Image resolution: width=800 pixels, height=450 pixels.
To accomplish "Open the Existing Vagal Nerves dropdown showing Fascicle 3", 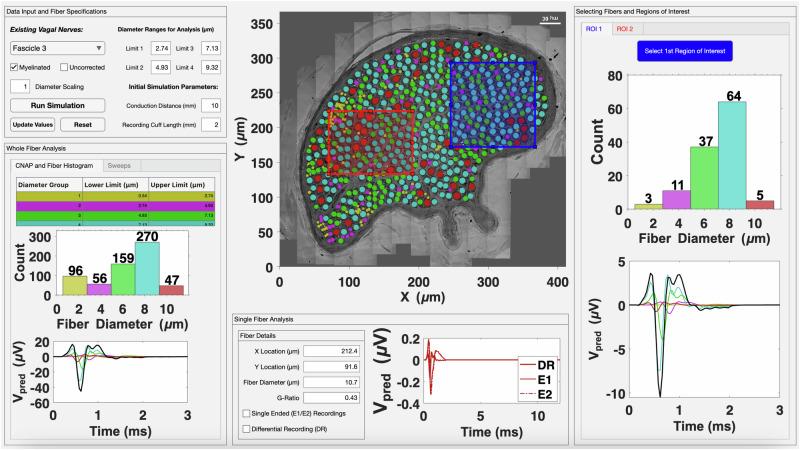I will pos(57,48).
